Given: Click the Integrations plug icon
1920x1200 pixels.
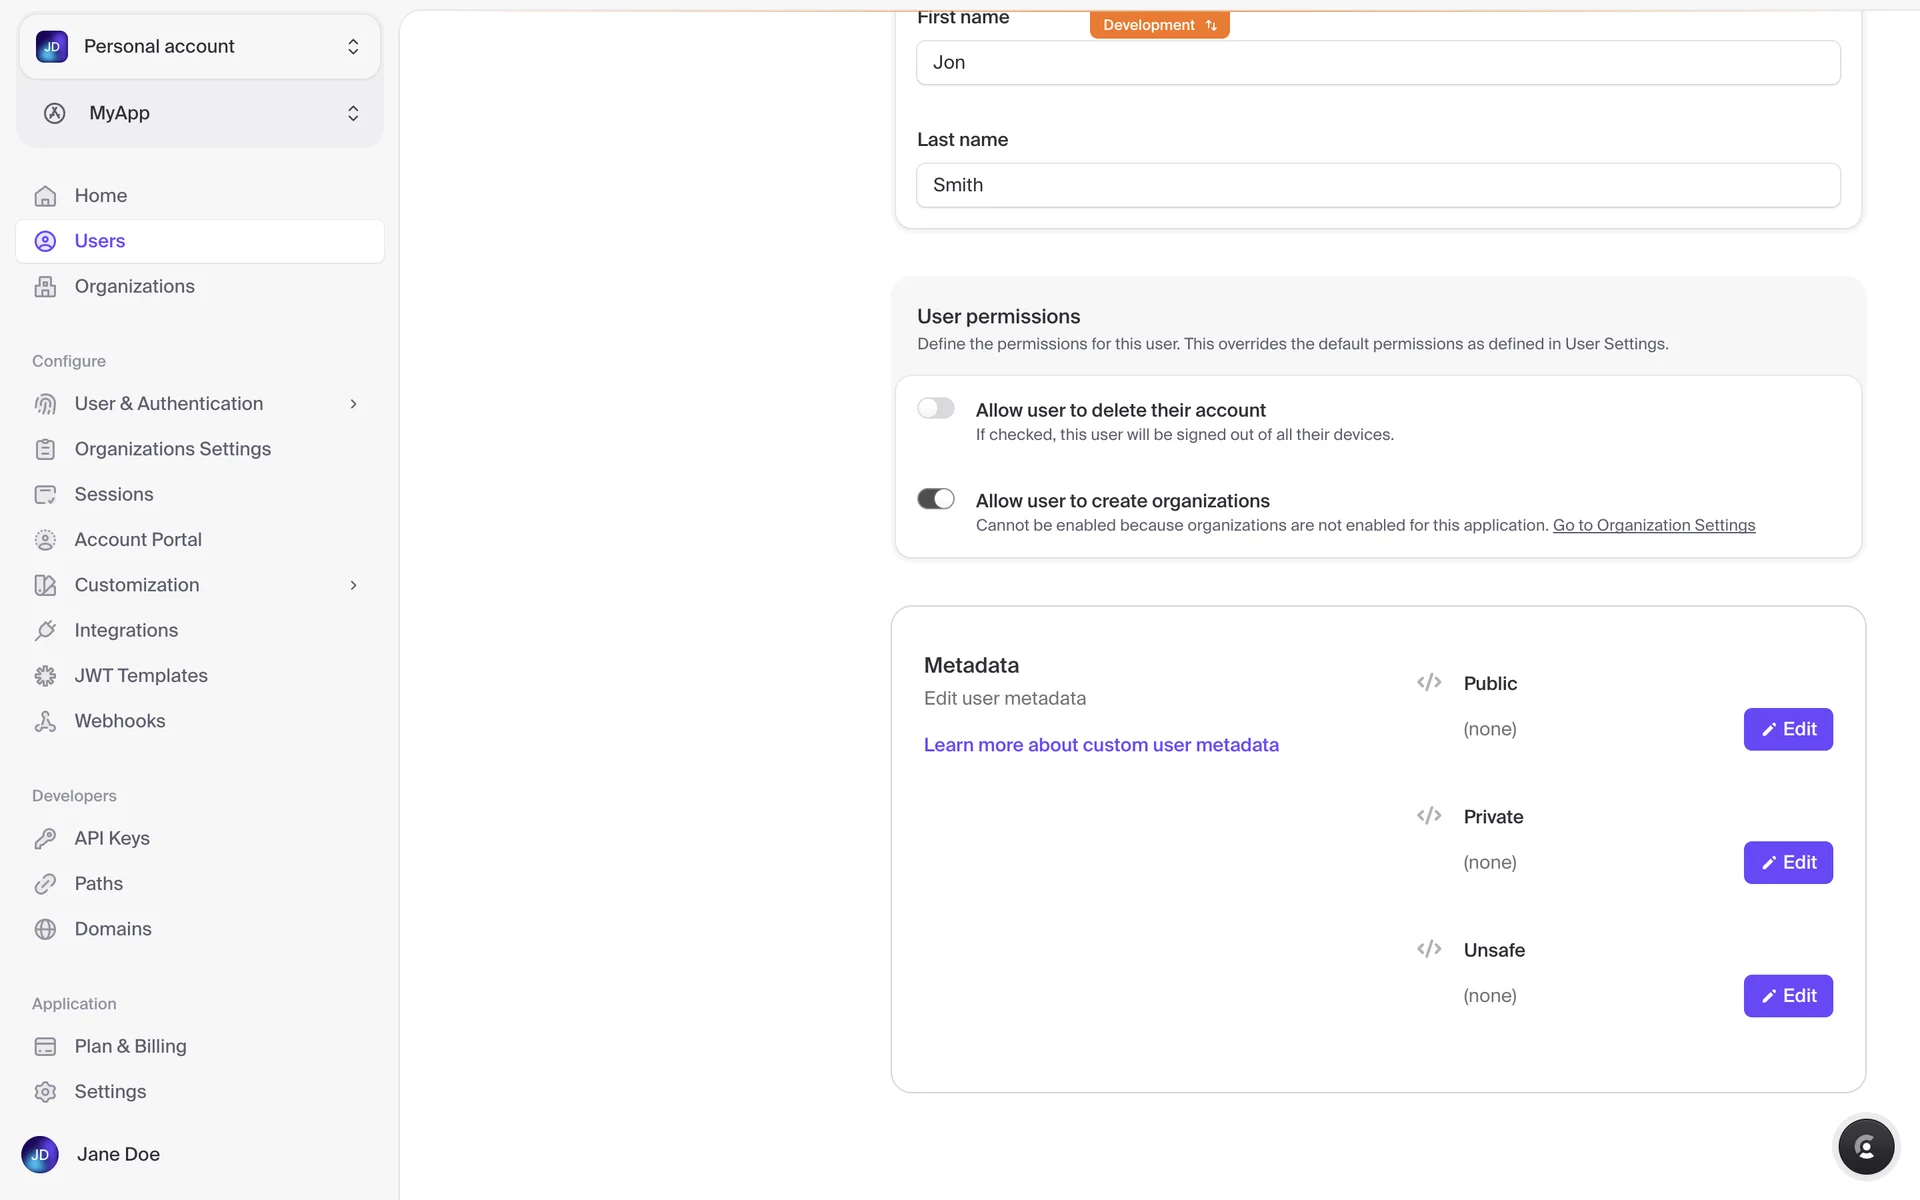Looking at the screenshot, I should click(x=45, y=631).
